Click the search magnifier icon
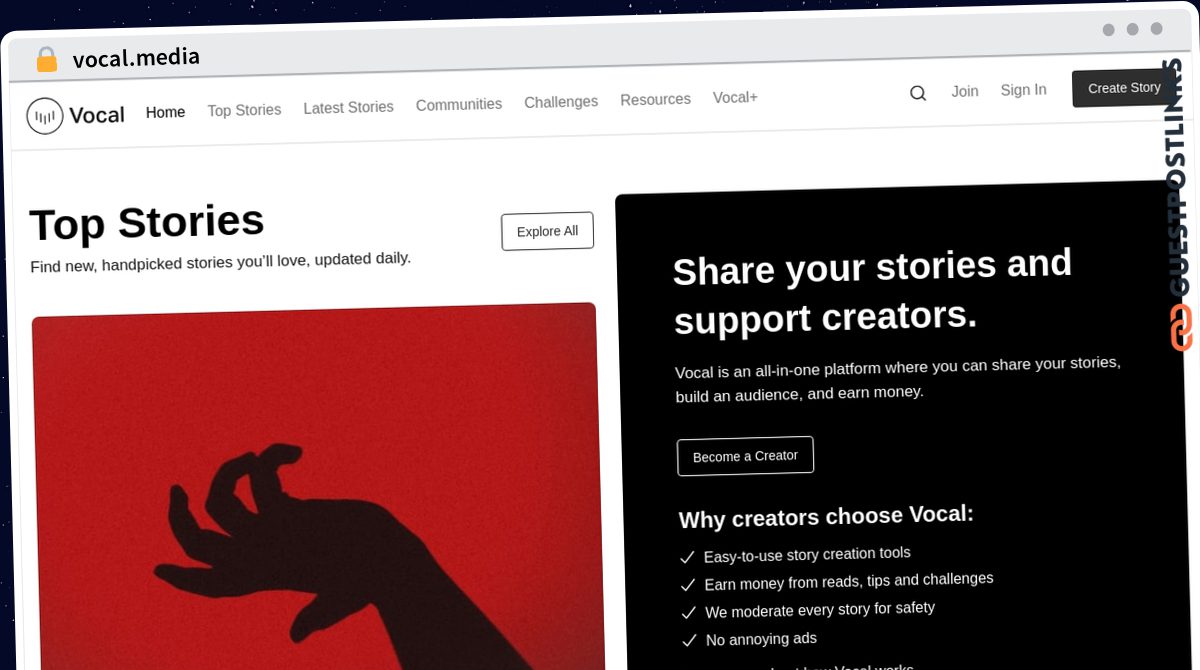This screenshot has width=1200, height=670. click(917, 93)
